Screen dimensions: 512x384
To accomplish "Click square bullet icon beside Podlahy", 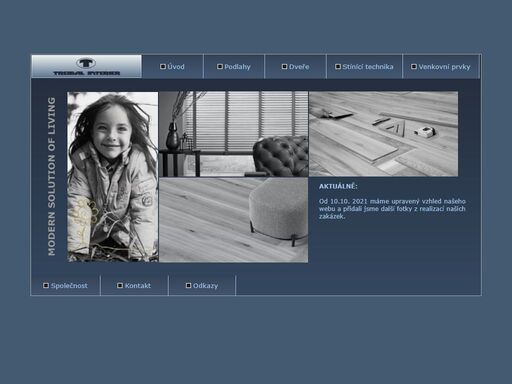I will [220, 67].
